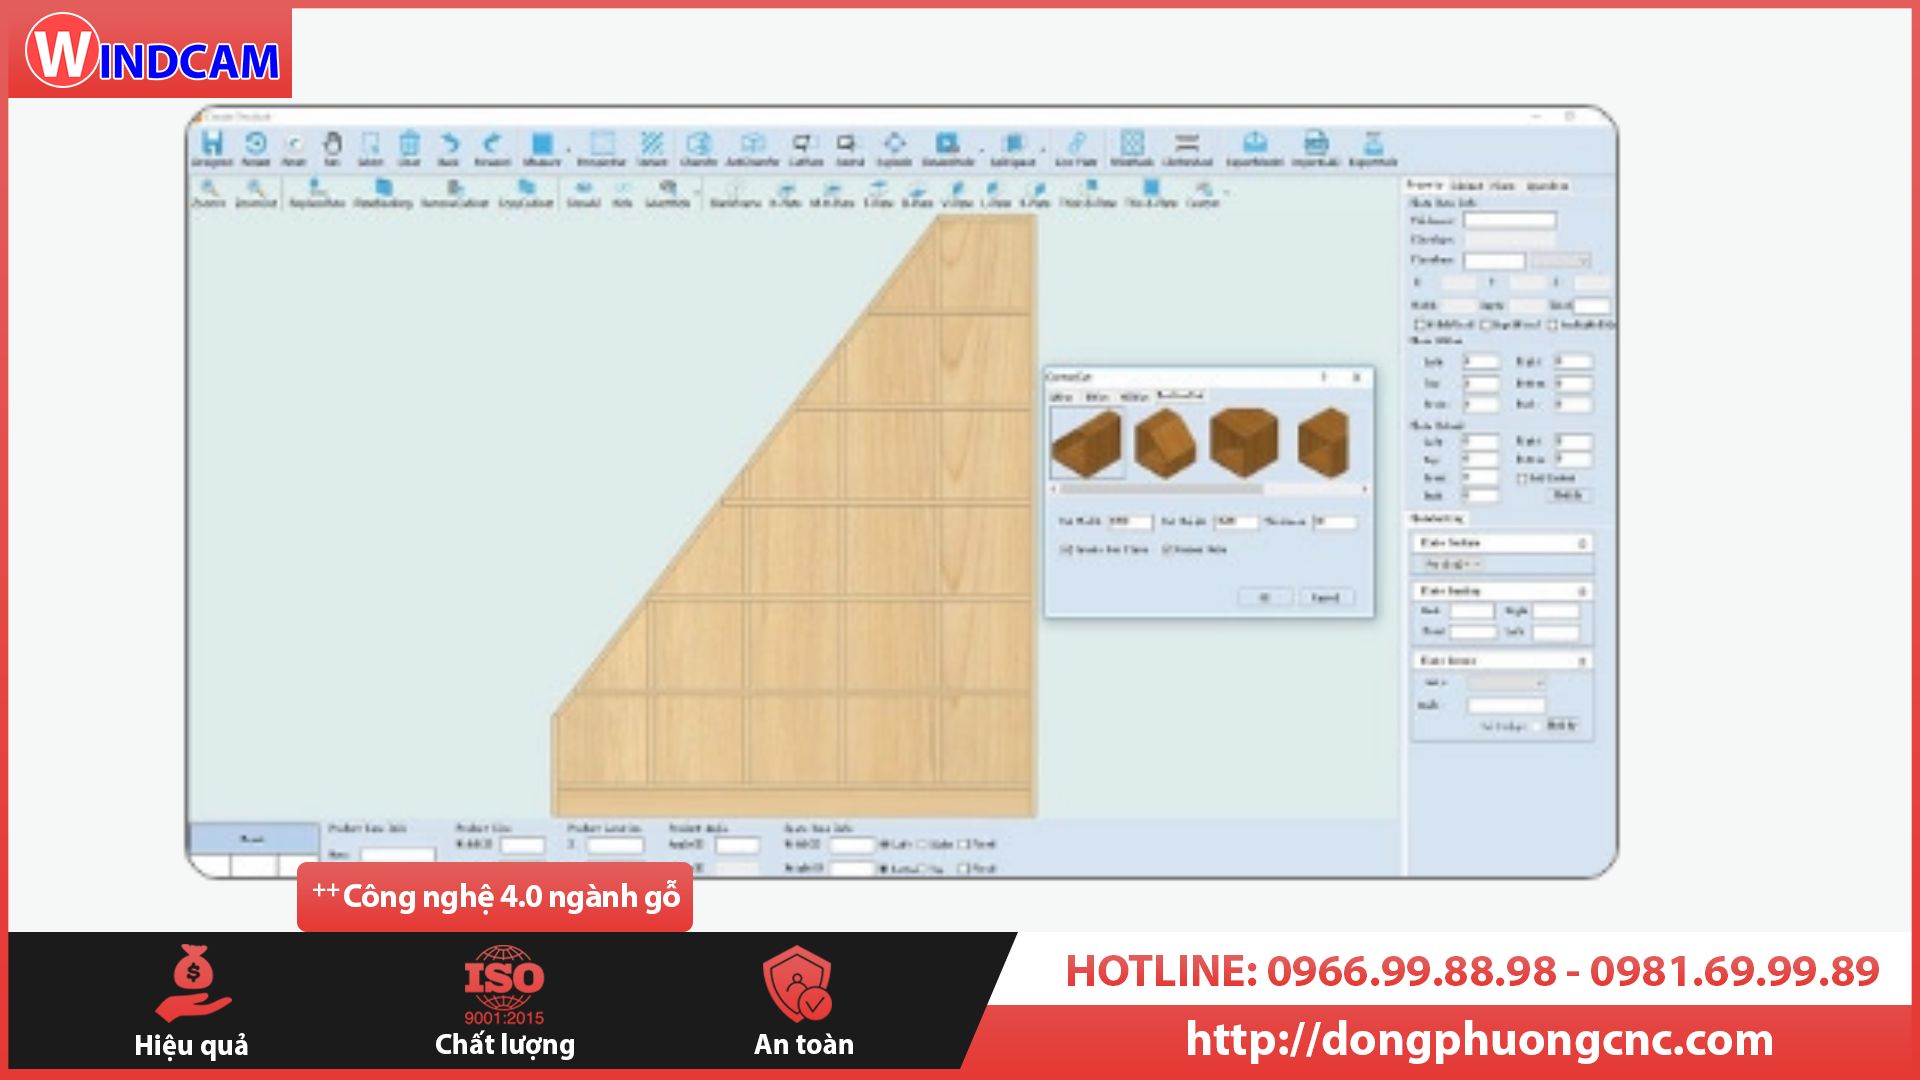
Task: Click the horizontal scrollbar under cabinet thumbnails
Action: (1160, 489)
